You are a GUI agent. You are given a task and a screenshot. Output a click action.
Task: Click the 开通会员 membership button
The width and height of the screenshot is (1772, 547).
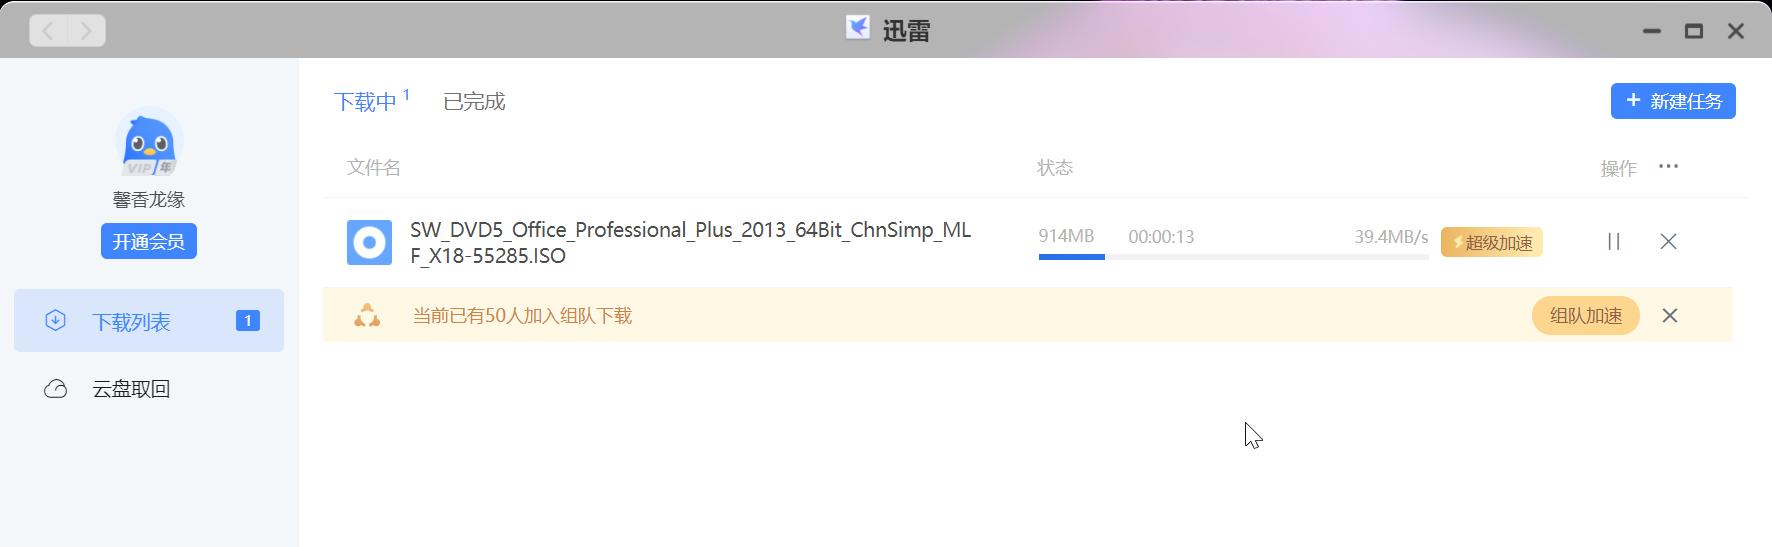click(149, 241)
